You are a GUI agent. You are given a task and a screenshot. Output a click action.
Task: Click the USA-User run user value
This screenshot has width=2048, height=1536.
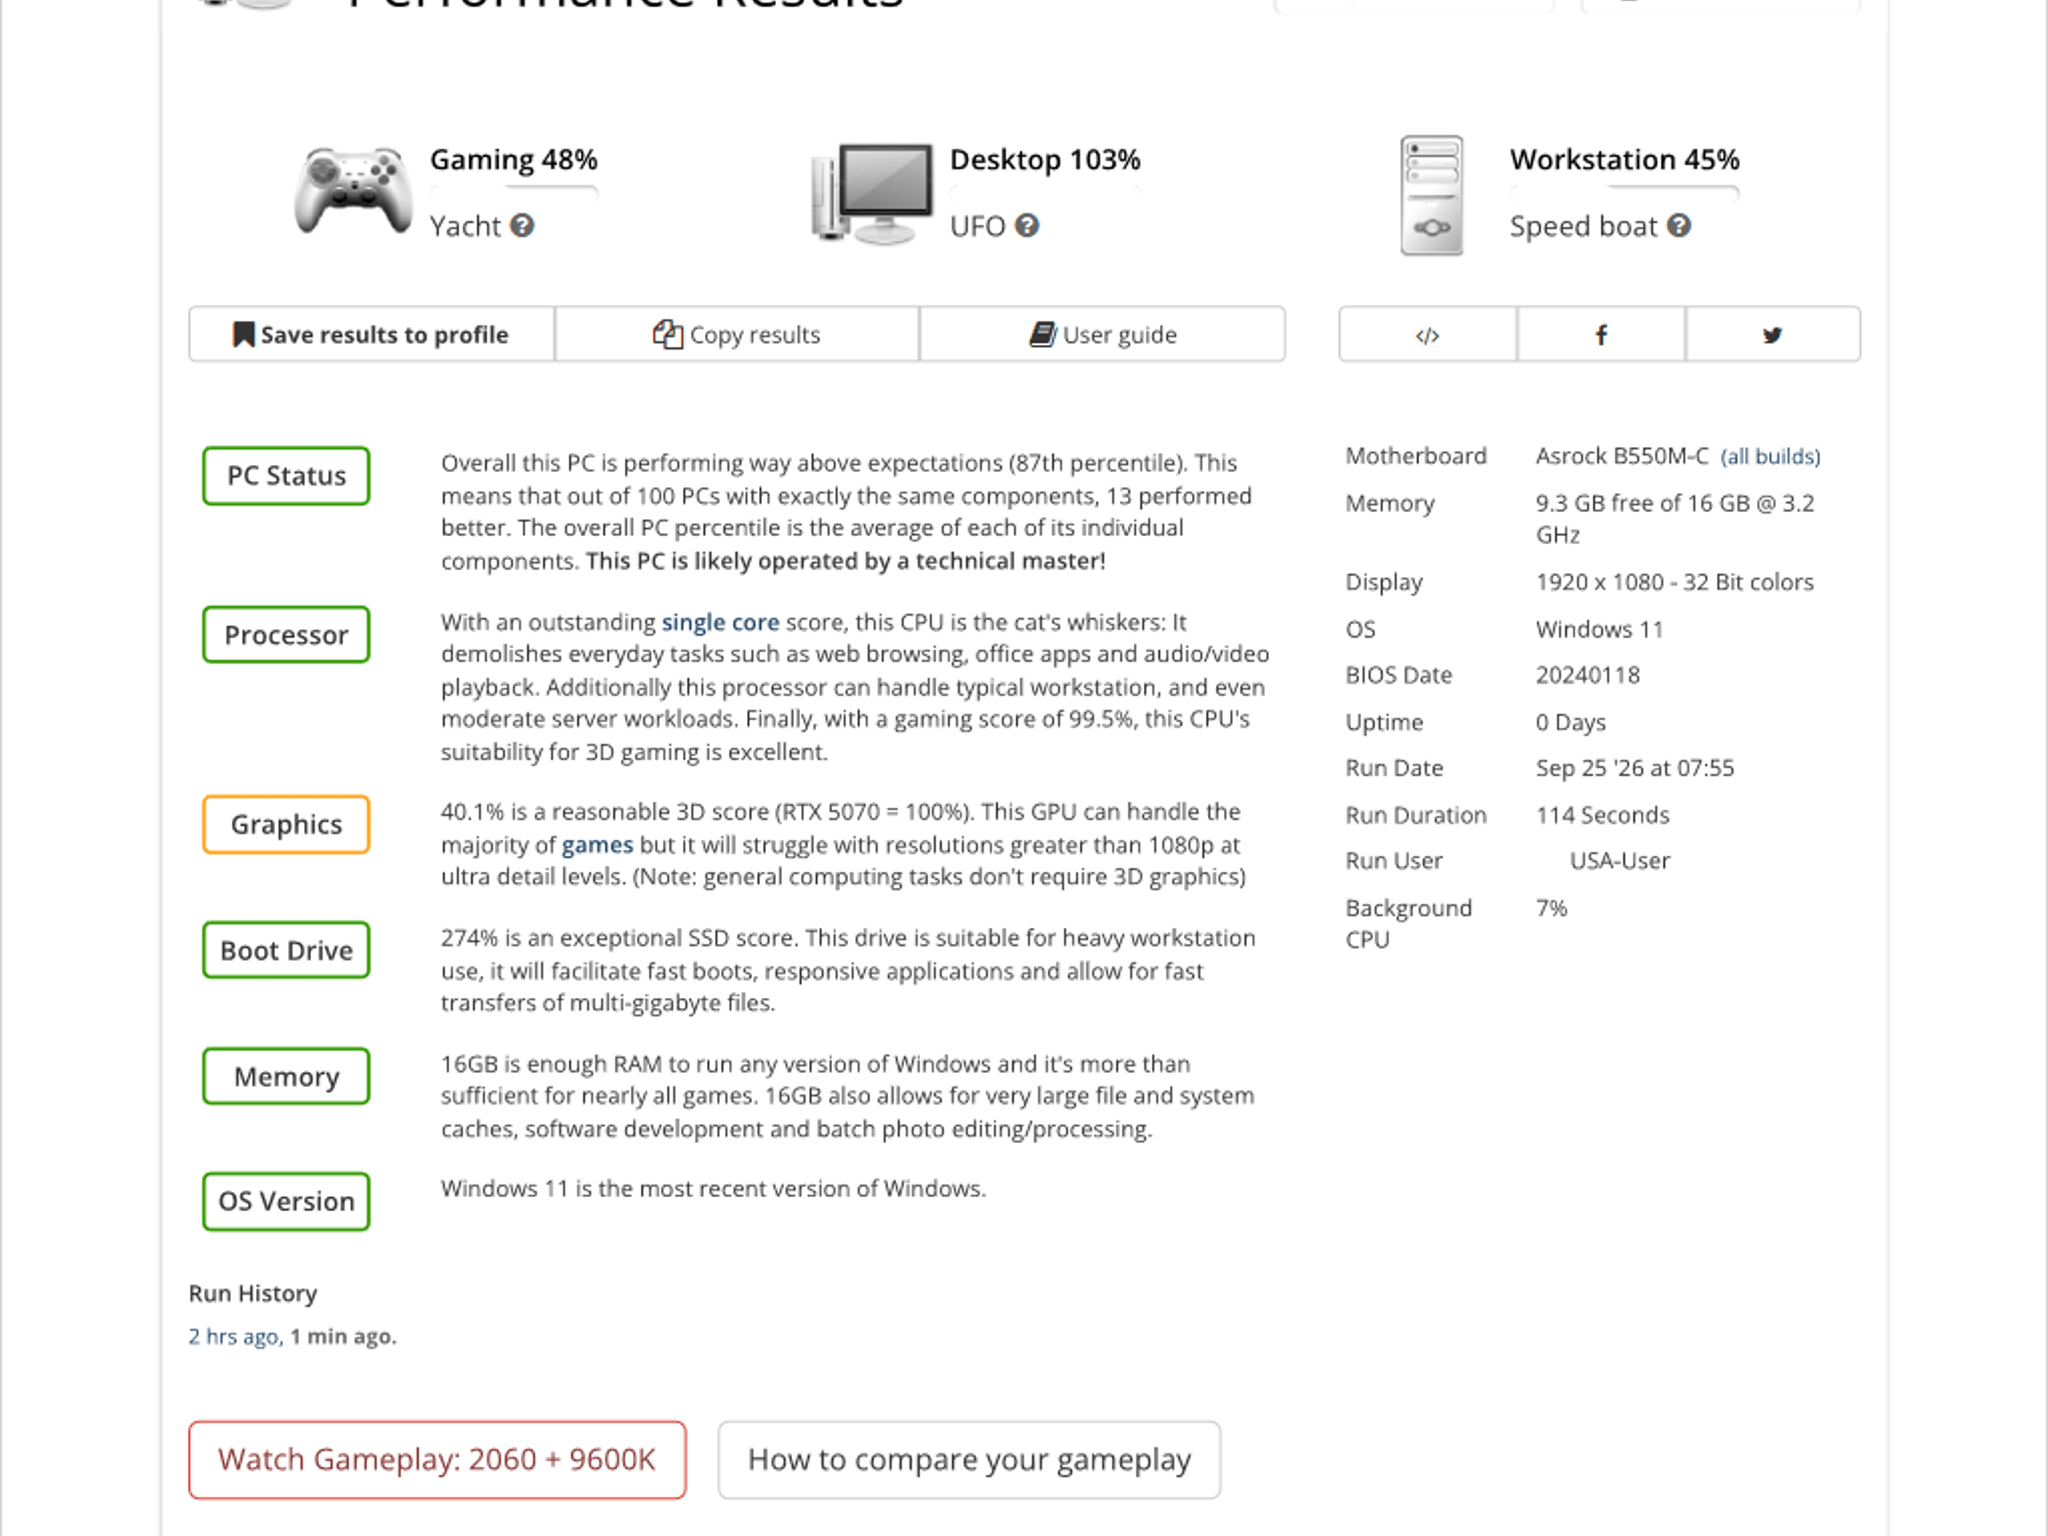coord(1620,862)
